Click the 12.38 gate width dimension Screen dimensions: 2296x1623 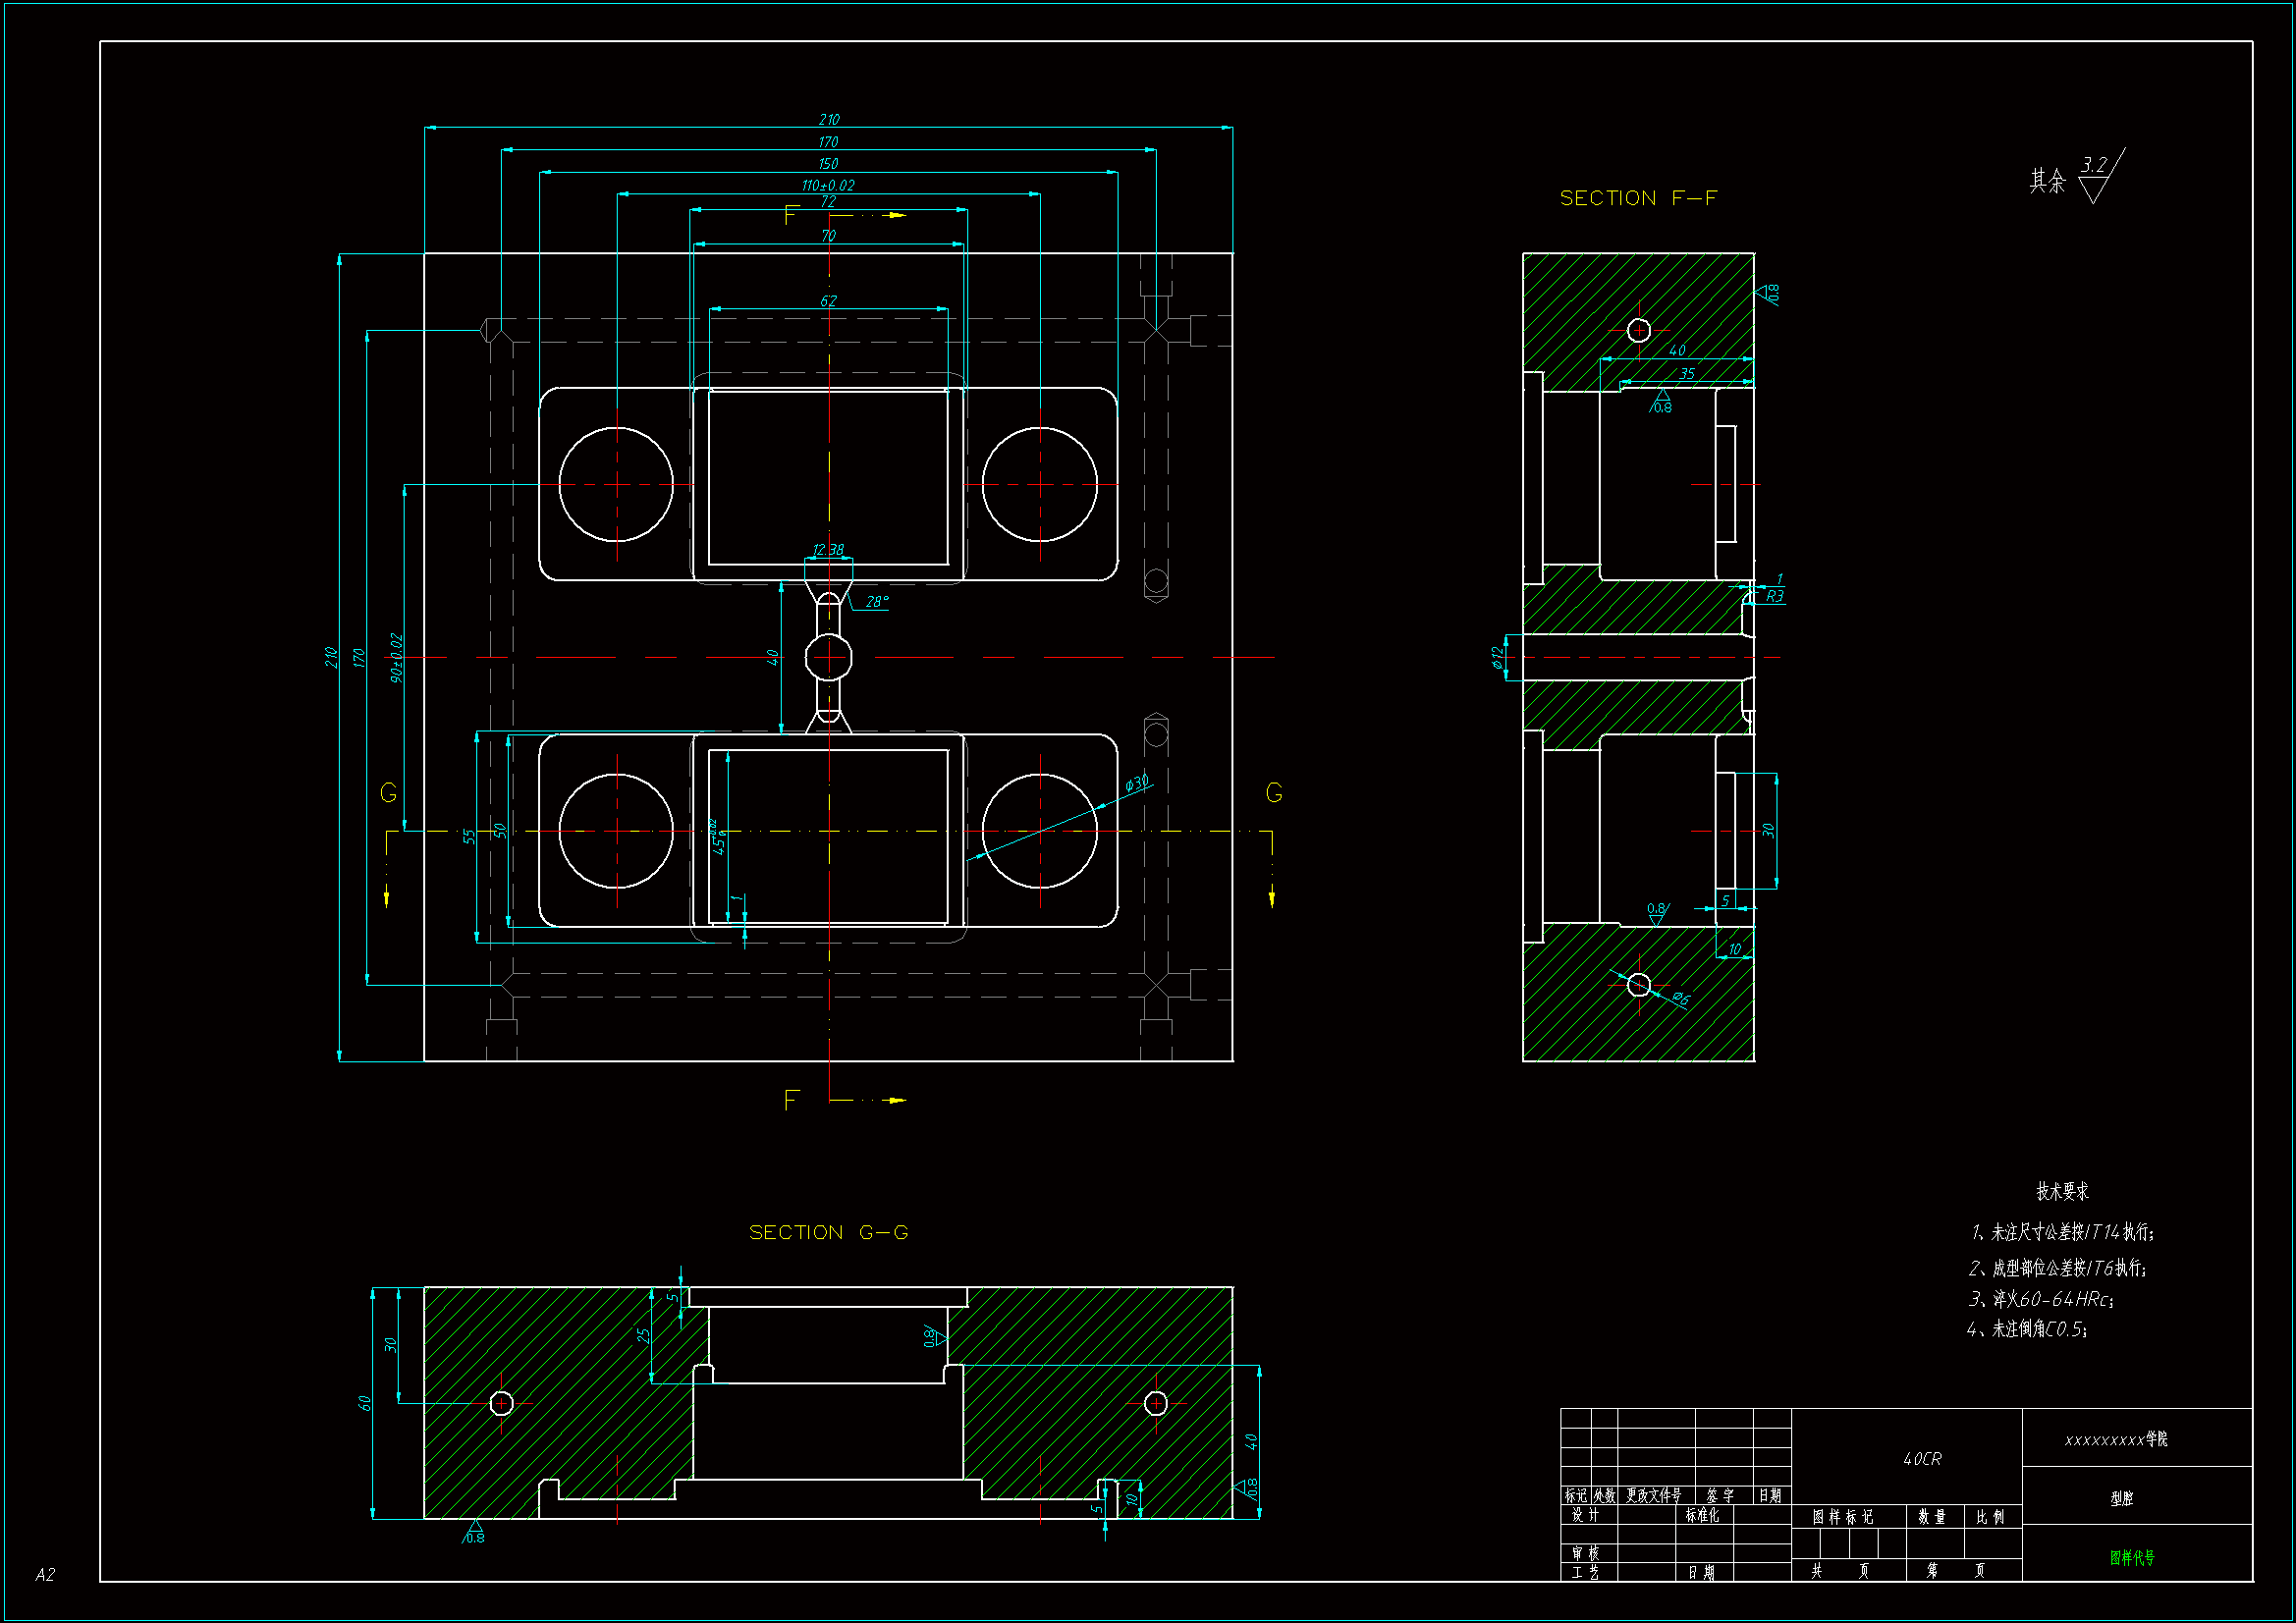(828, 550)
